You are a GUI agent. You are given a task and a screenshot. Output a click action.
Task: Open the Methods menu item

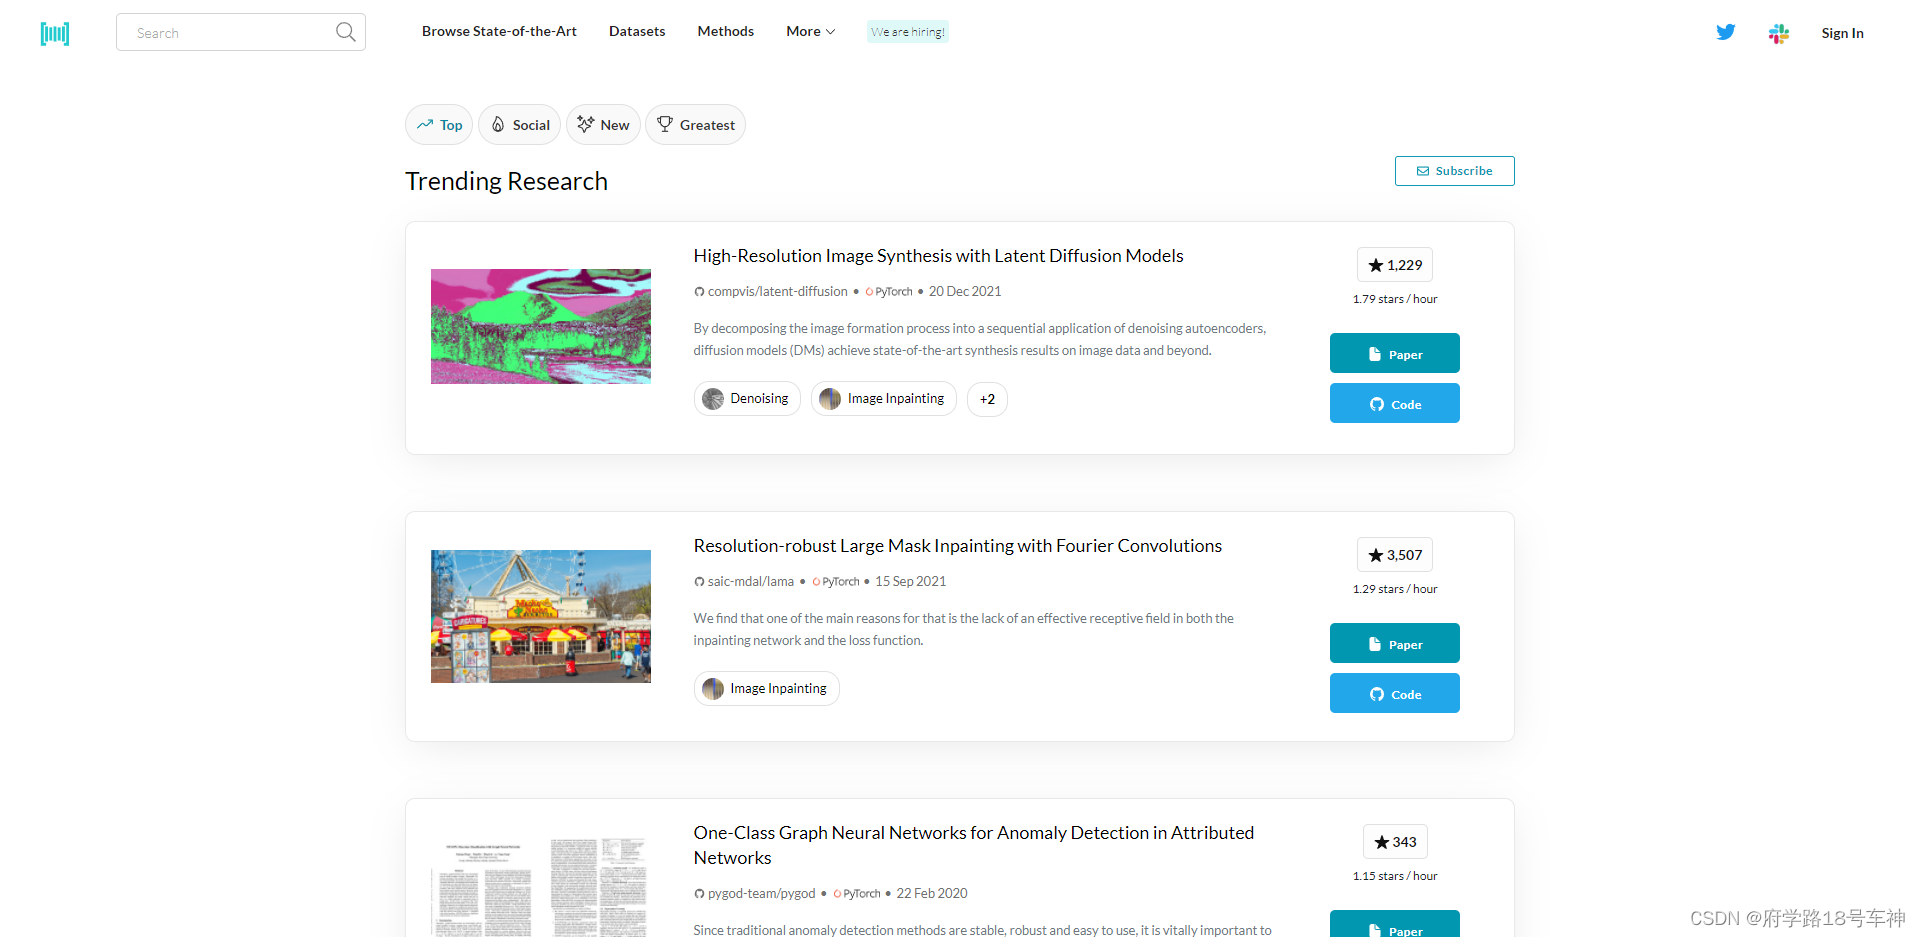point(726,32)
